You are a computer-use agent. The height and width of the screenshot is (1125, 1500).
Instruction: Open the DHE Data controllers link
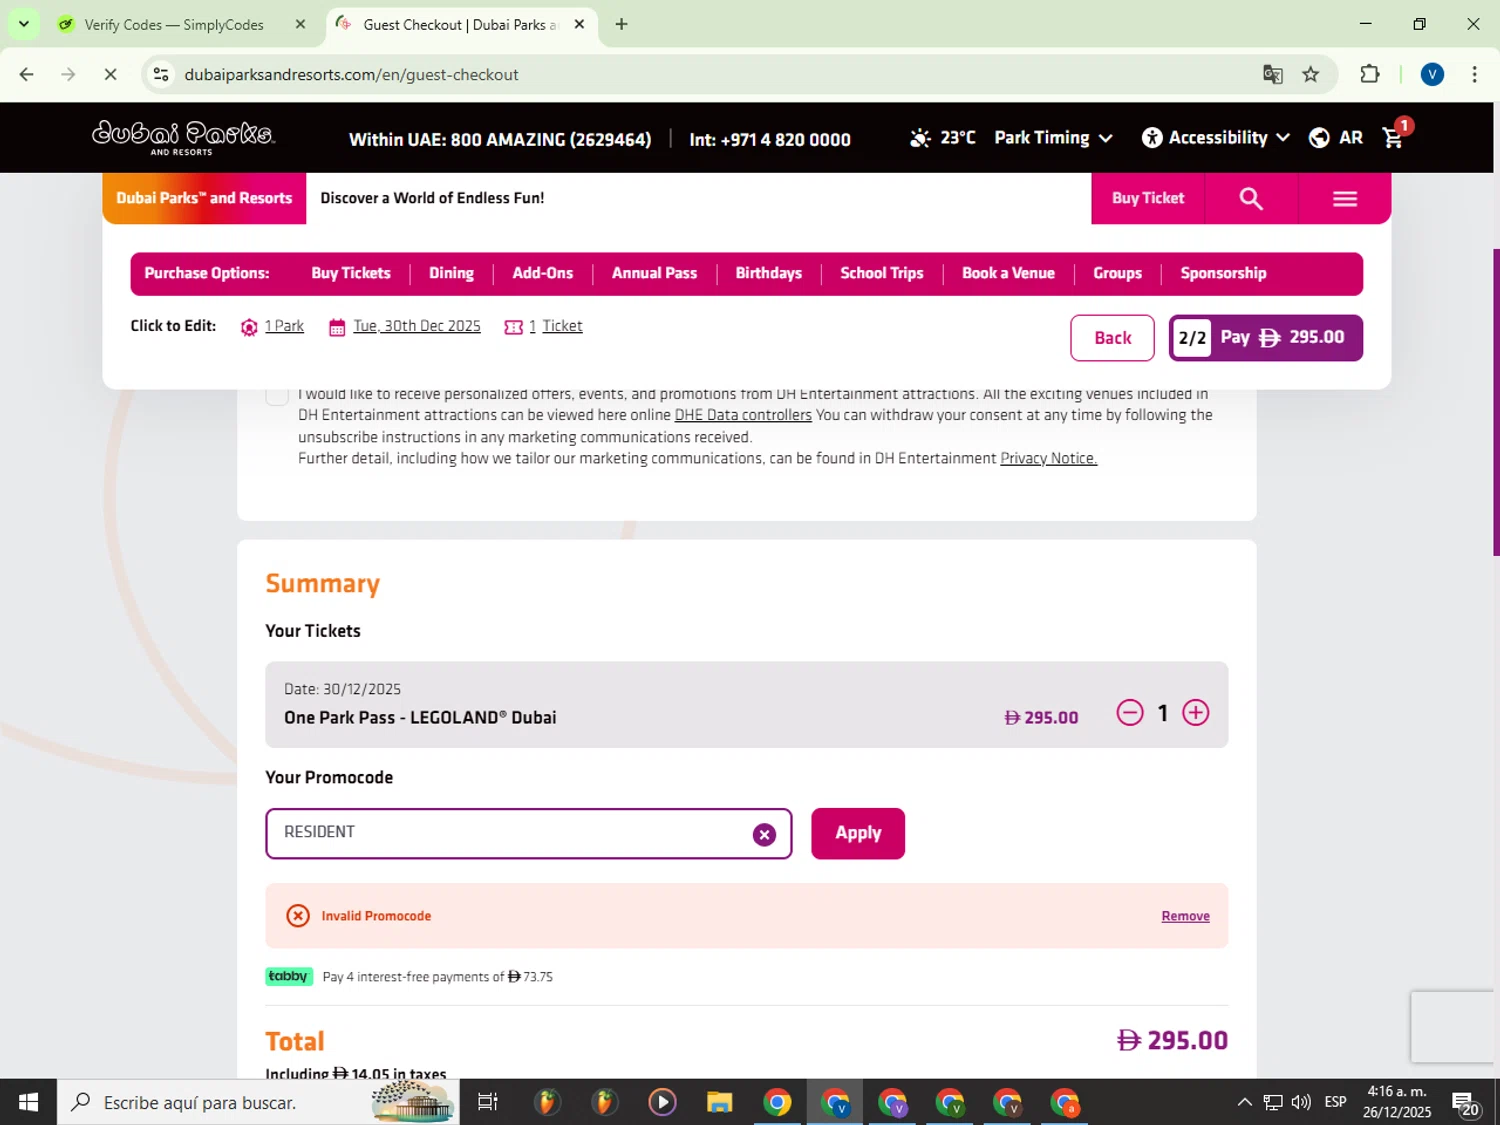[x=743, y=415]
